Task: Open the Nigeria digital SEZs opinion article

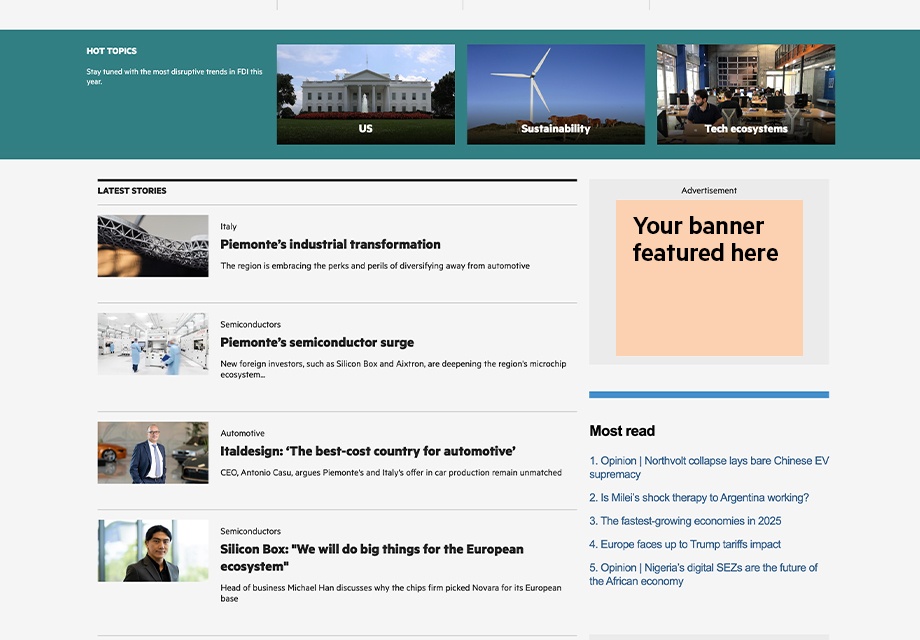Action: tap(704, 573)
